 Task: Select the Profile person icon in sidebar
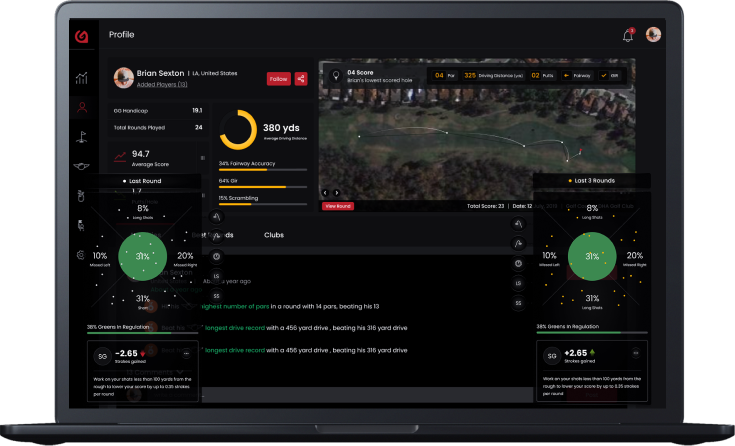(x=81, y=108)
